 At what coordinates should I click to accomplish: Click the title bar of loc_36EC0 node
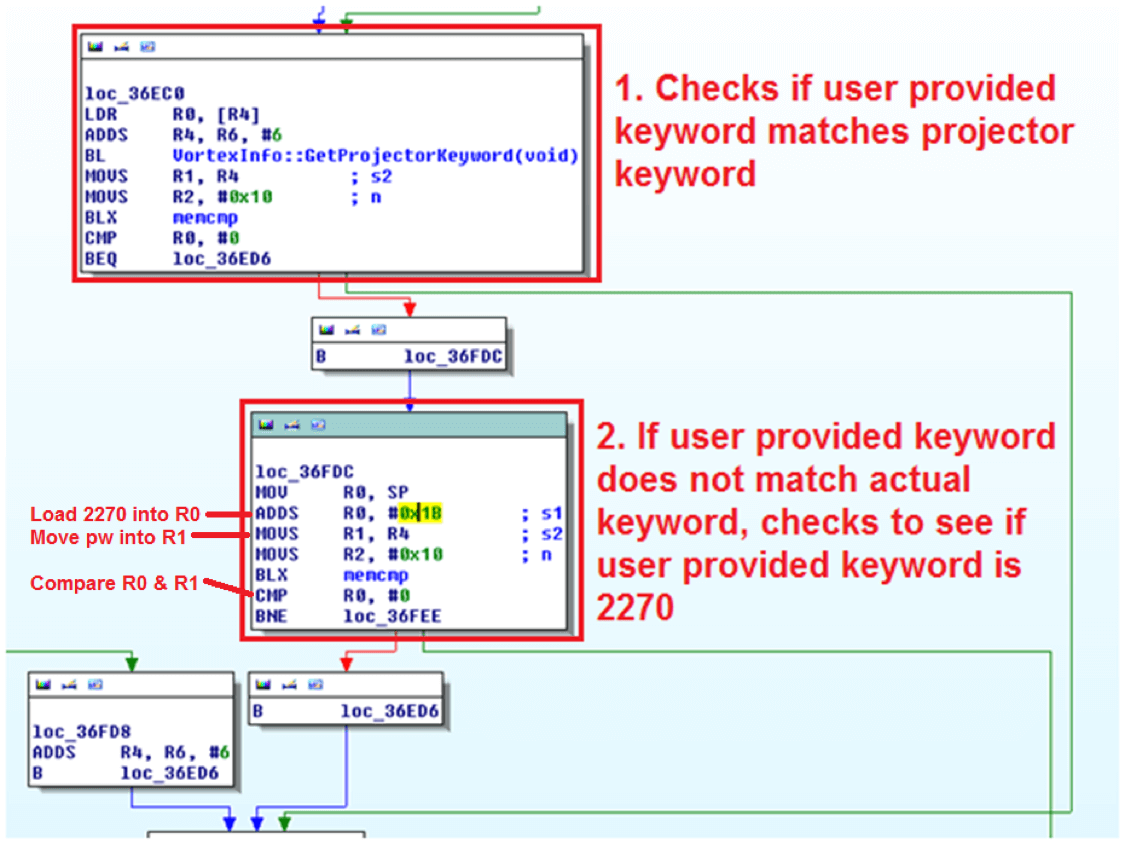[x=332, y=47]
